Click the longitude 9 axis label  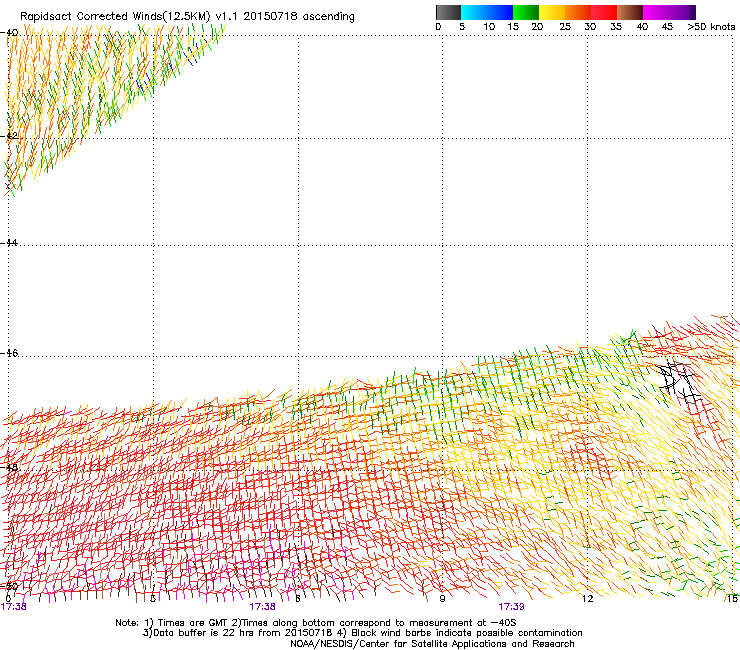(x=442, y=599)
